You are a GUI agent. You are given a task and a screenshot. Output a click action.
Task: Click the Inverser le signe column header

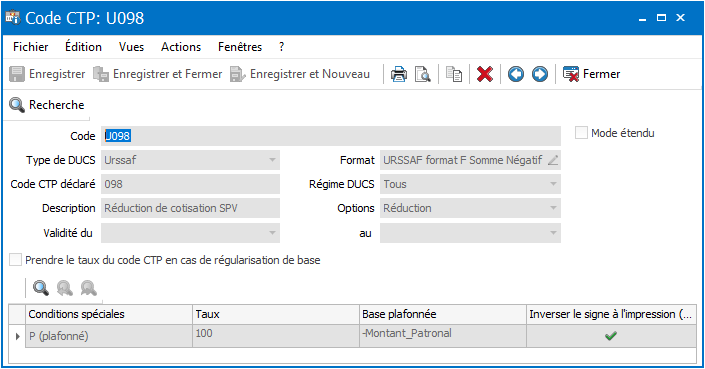[611, 314]
